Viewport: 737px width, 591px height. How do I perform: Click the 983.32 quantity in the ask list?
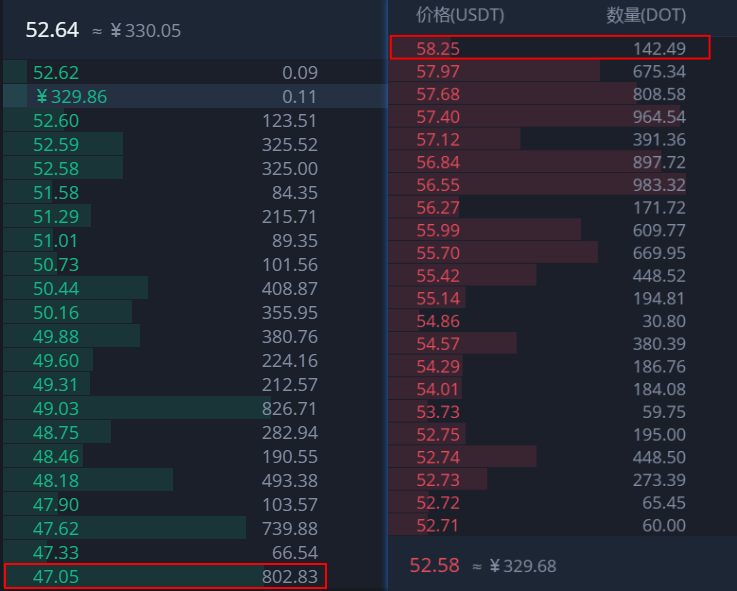(659, 185)
